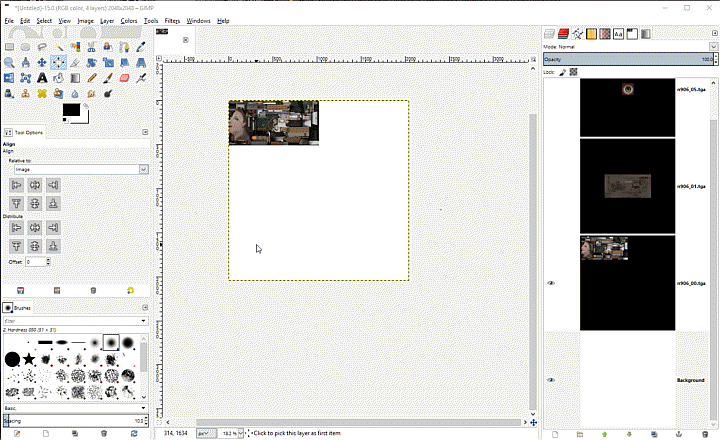This screenshot has height=440, width=720.
Task: Select the black star brush
Action: 29,359
